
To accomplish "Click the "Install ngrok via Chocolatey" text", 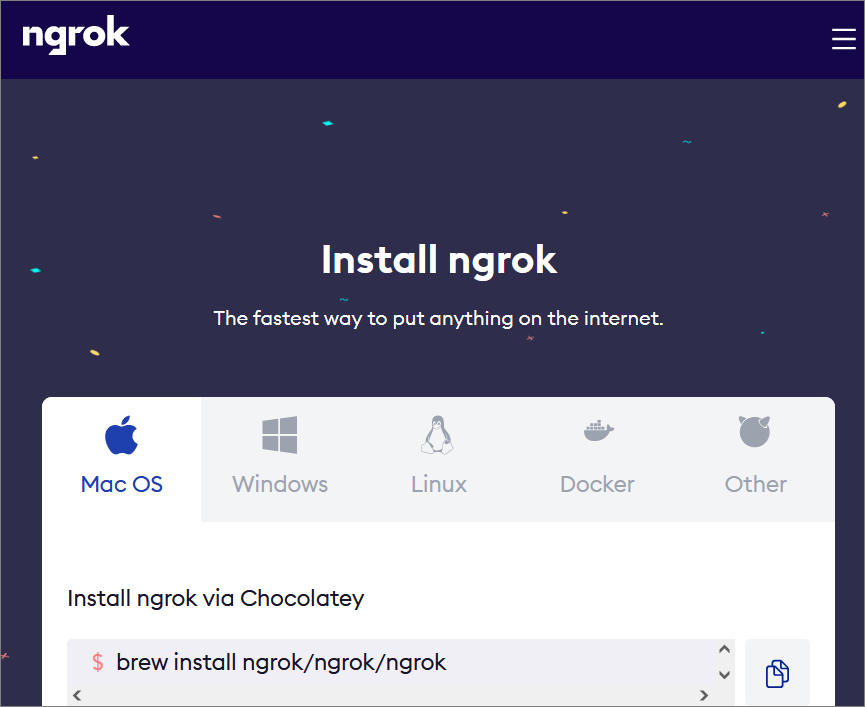I will pyautogui.click(x=216, y=598).
